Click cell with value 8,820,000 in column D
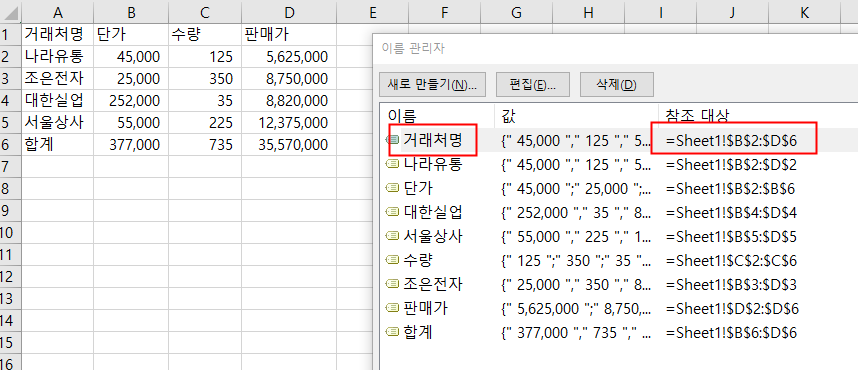The width and height of the screenshot is (858, 370). point(289,101)
